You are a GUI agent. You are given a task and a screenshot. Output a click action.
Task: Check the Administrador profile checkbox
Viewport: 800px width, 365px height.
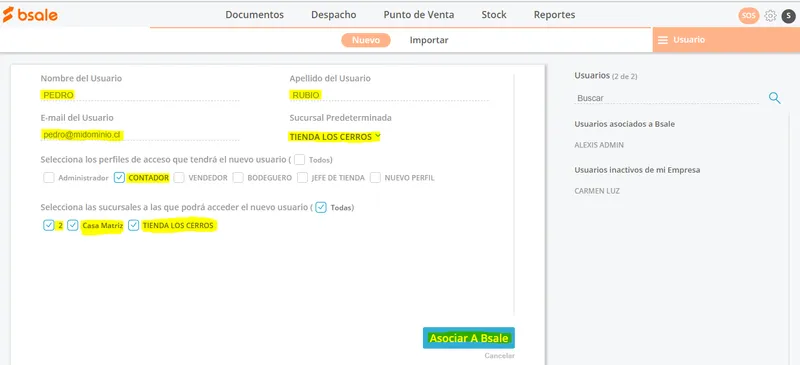point(49,178)
